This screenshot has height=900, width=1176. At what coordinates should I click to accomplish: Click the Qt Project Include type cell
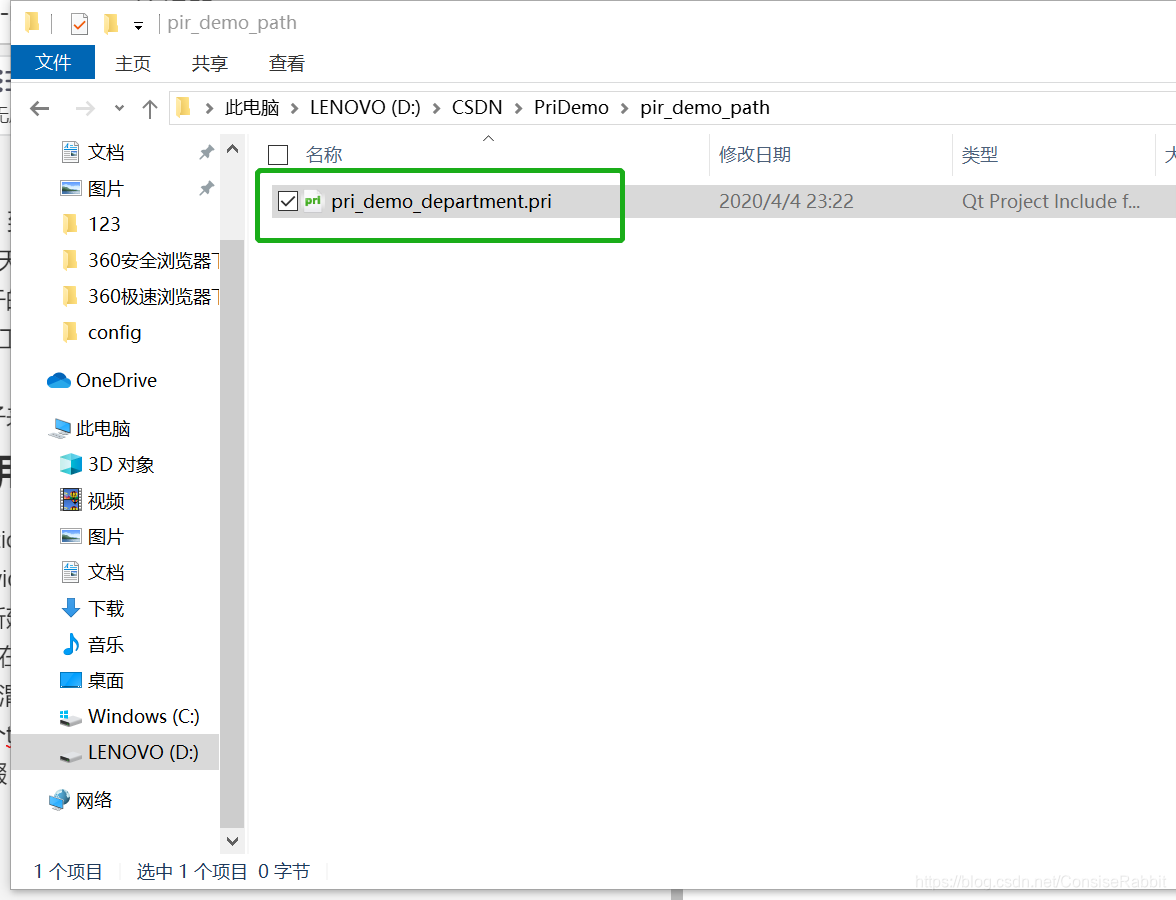point(1051,202)
